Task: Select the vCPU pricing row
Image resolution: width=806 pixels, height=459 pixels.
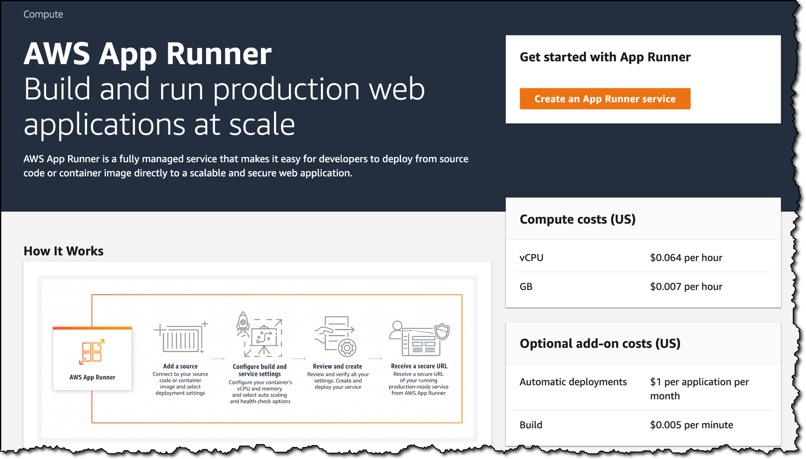Action: [x=643, y=258]
